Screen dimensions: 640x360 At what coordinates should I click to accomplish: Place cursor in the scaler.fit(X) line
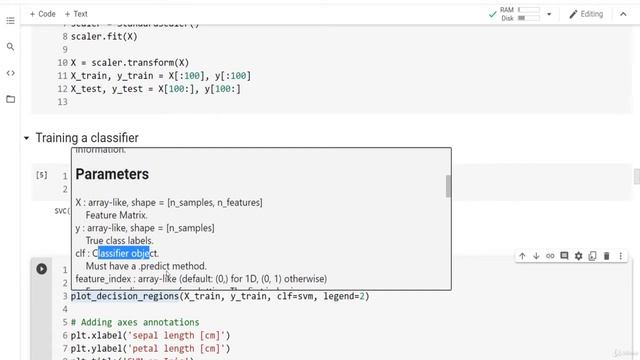point(104,36)
